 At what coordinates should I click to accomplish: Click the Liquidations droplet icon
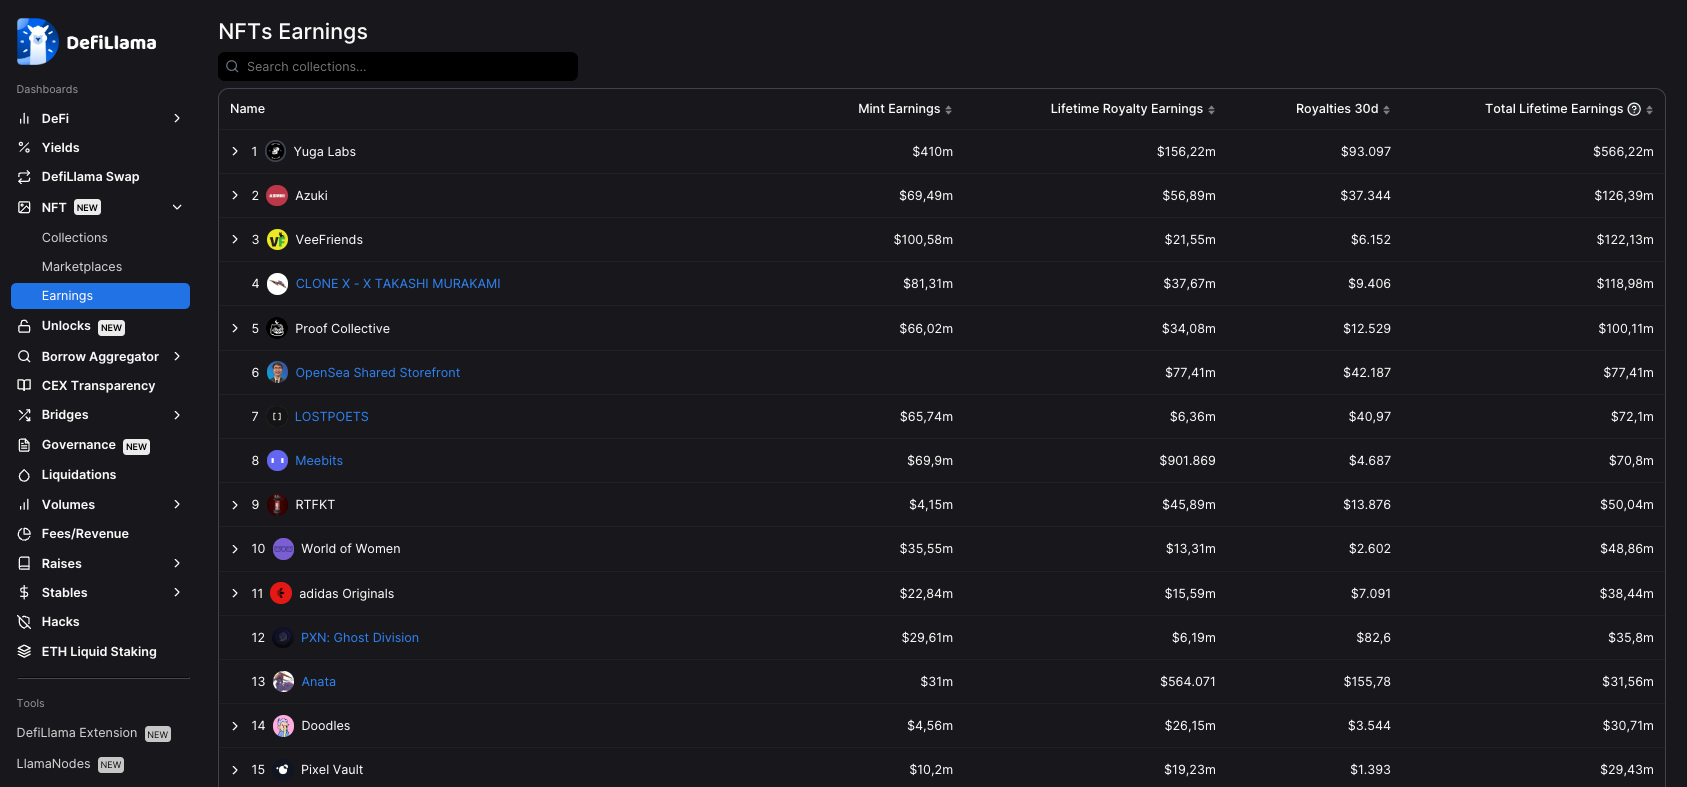24,475
